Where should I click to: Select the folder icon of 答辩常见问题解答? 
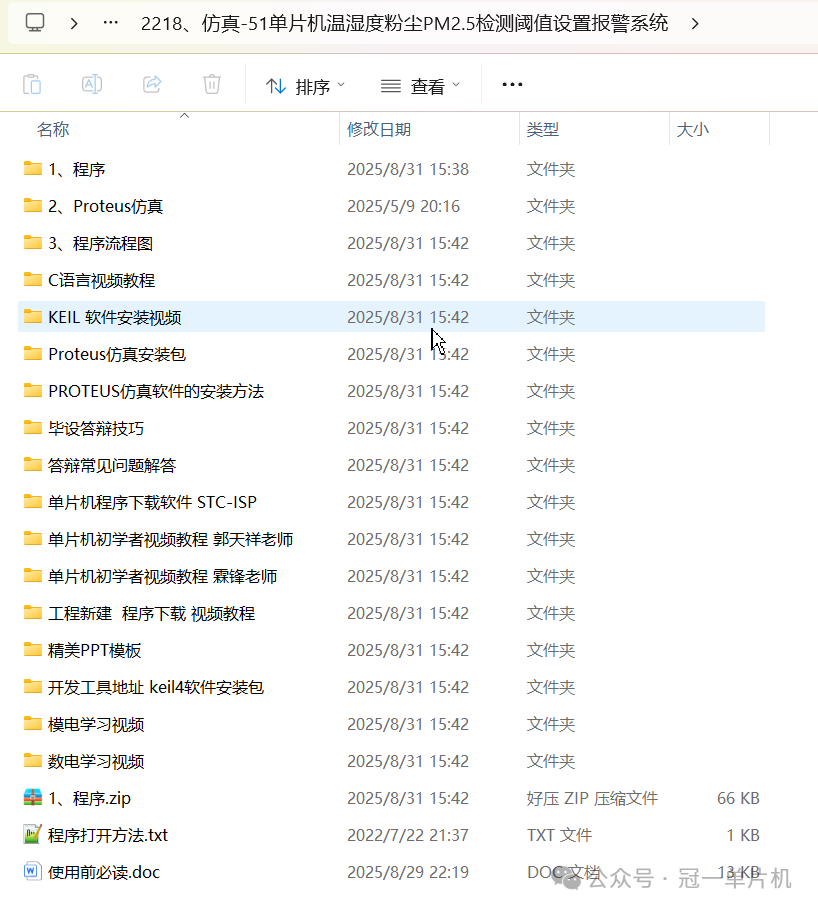coord(33,465)
